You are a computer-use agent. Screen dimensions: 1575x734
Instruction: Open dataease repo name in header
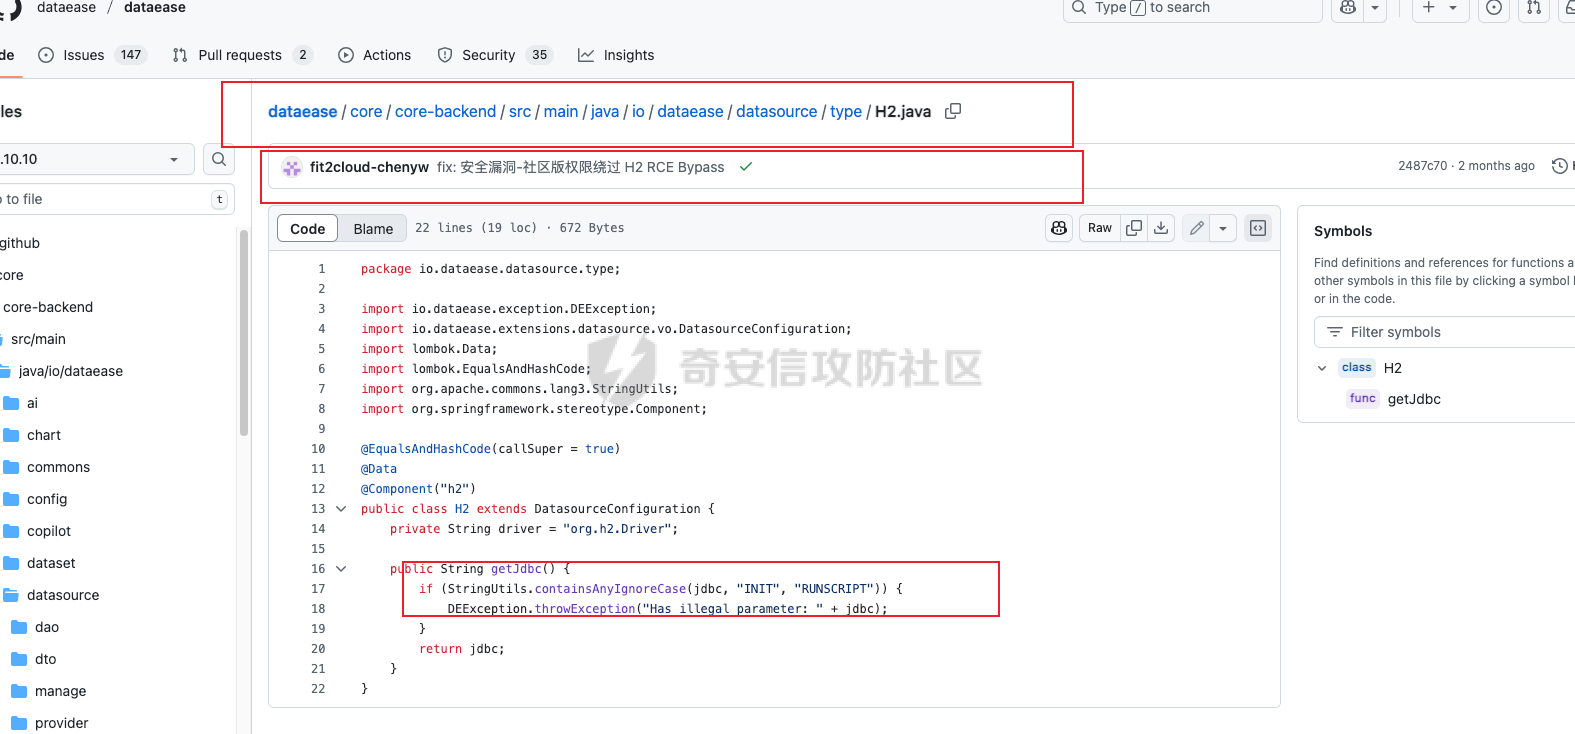point(154,7)
